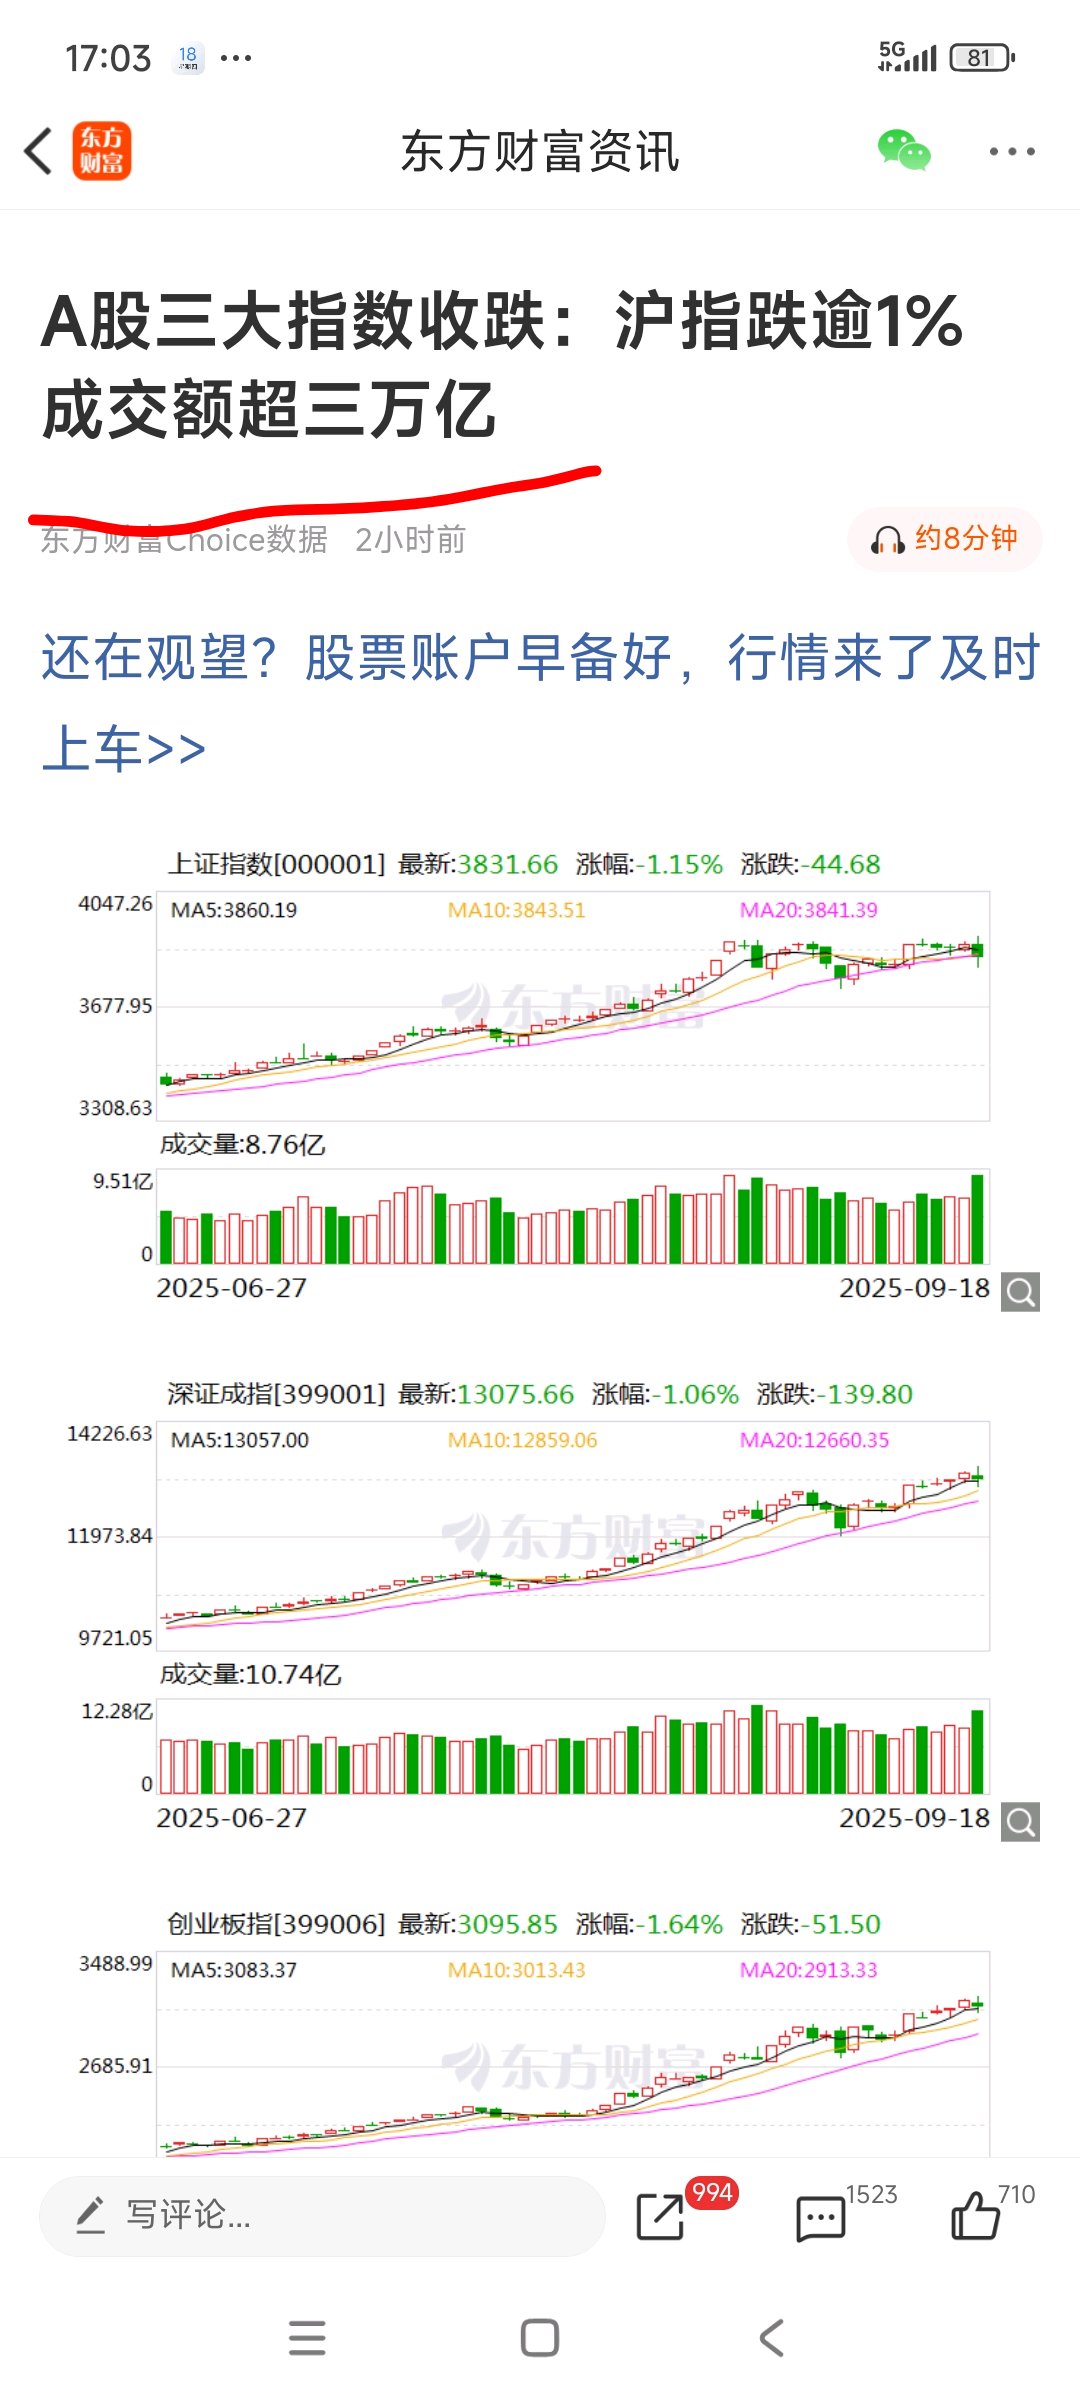Viewport: 1080px width, 2400px height.
Task: Tap 涨跌:-44.68 on Shanghai chart
Action: point(811,864)
